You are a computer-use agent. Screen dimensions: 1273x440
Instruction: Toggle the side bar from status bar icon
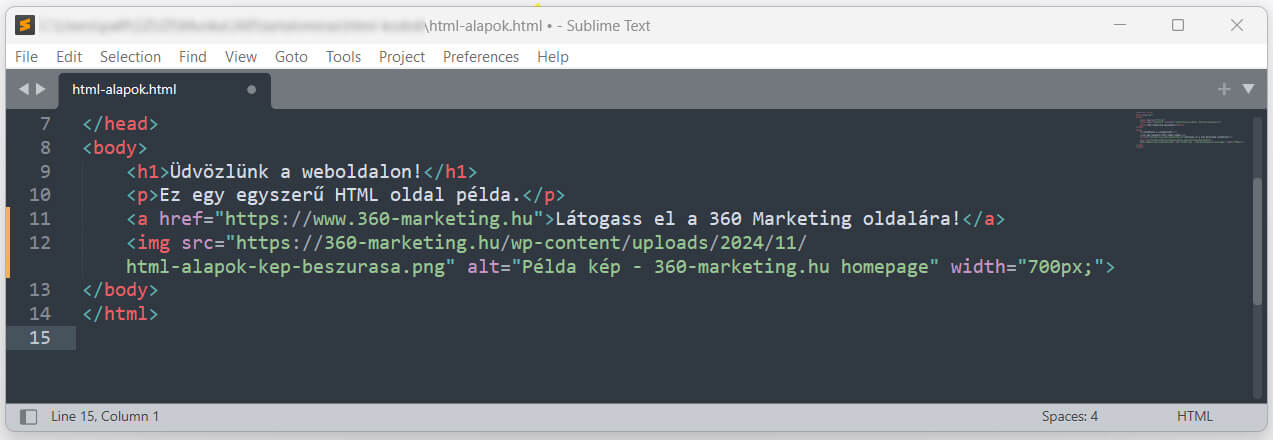pos(29,416)
